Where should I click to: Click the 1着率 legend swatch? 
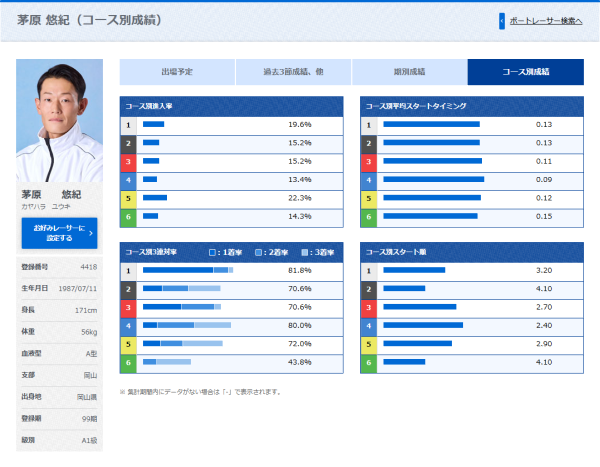(212, 252)
